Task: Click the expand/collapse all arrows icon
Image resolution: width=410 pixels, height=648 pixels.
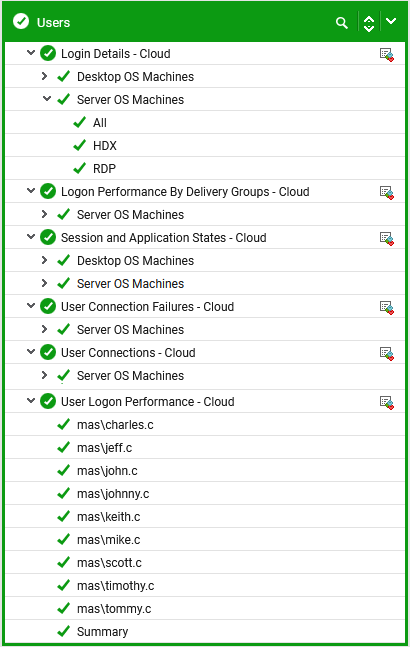Action: tap(369, 23)
